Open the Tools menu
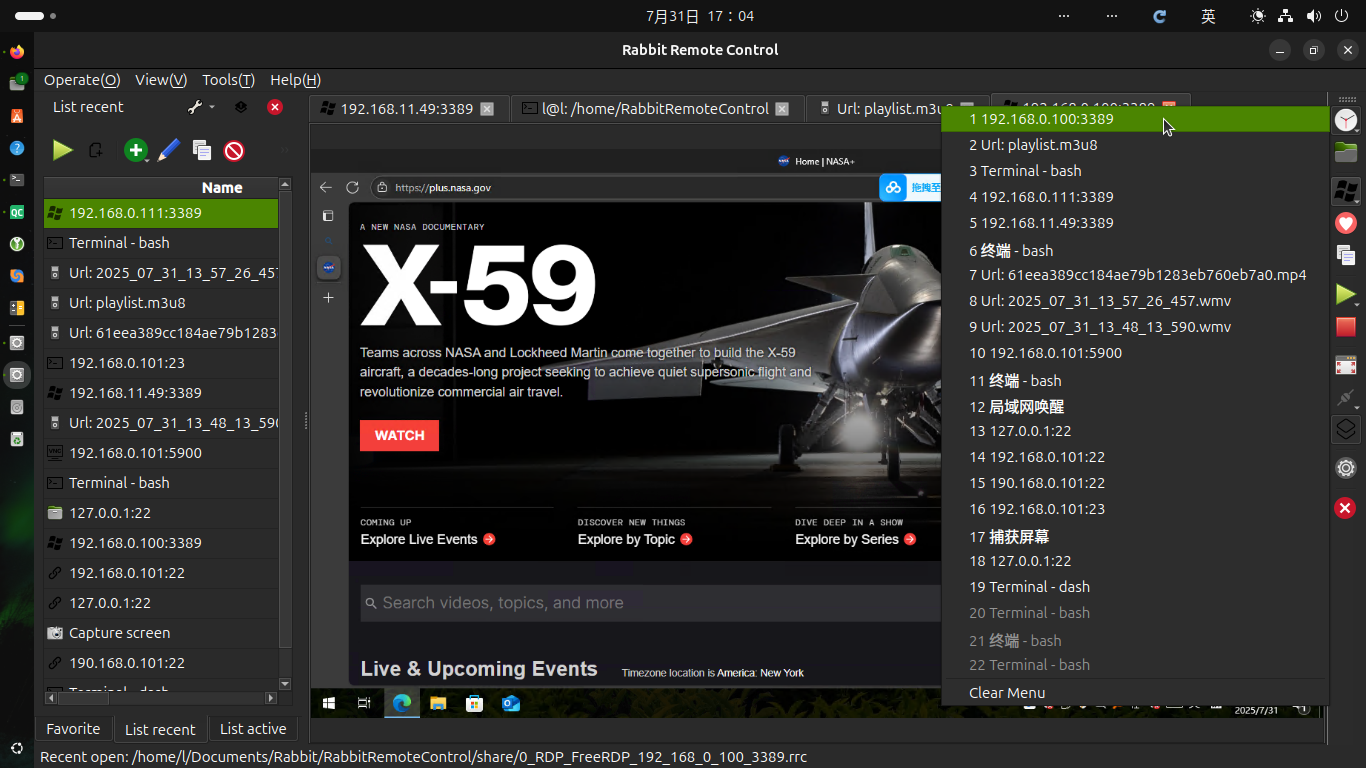The image size is (1366, 768). 227,80
